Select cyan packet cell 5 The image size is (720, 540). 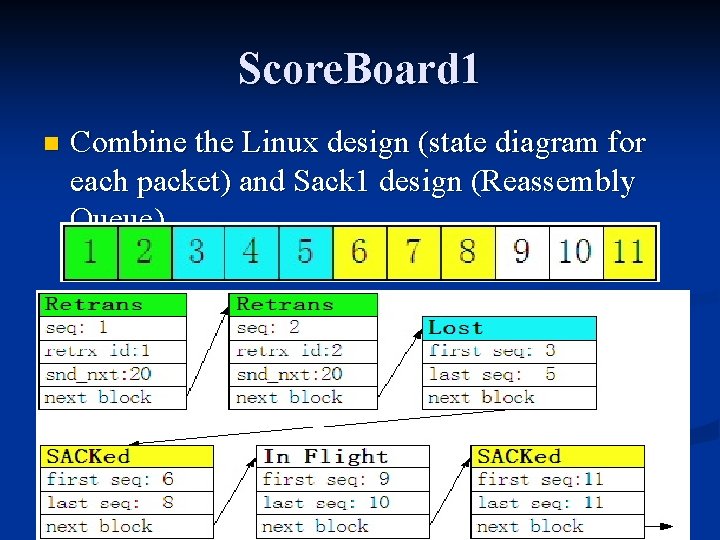(x=306, y=253)
